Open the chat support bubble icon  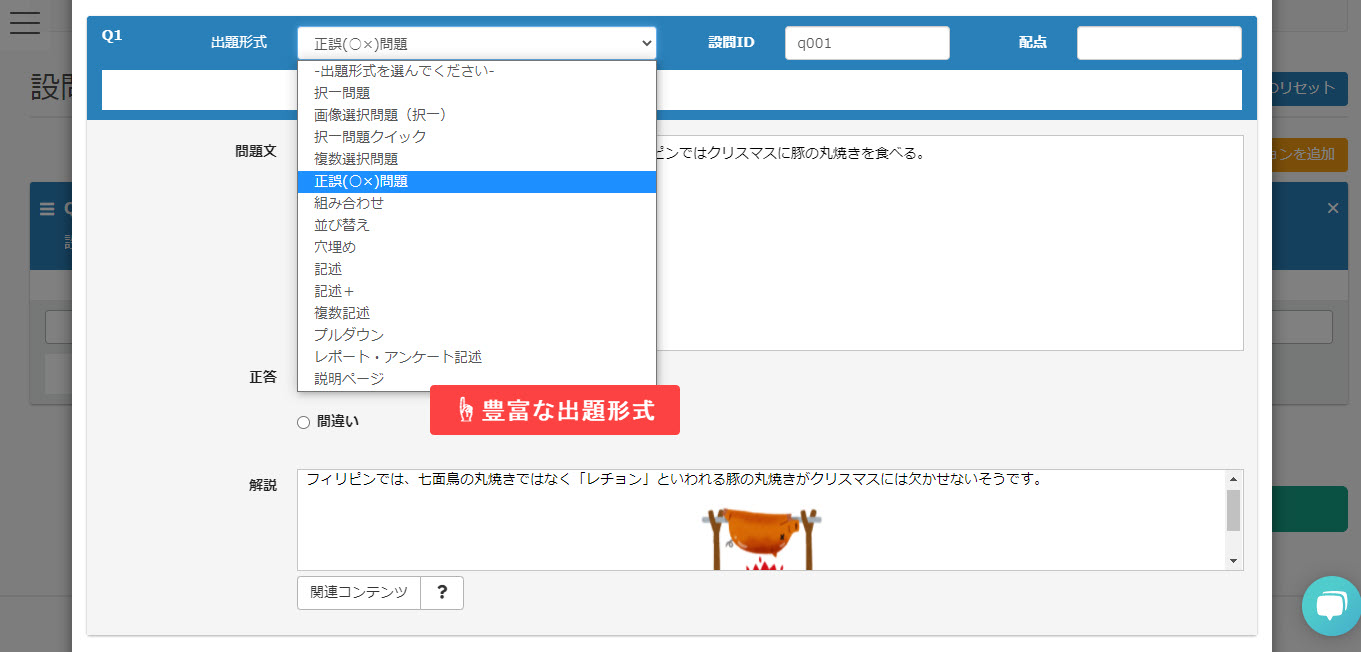(1331, 605)
